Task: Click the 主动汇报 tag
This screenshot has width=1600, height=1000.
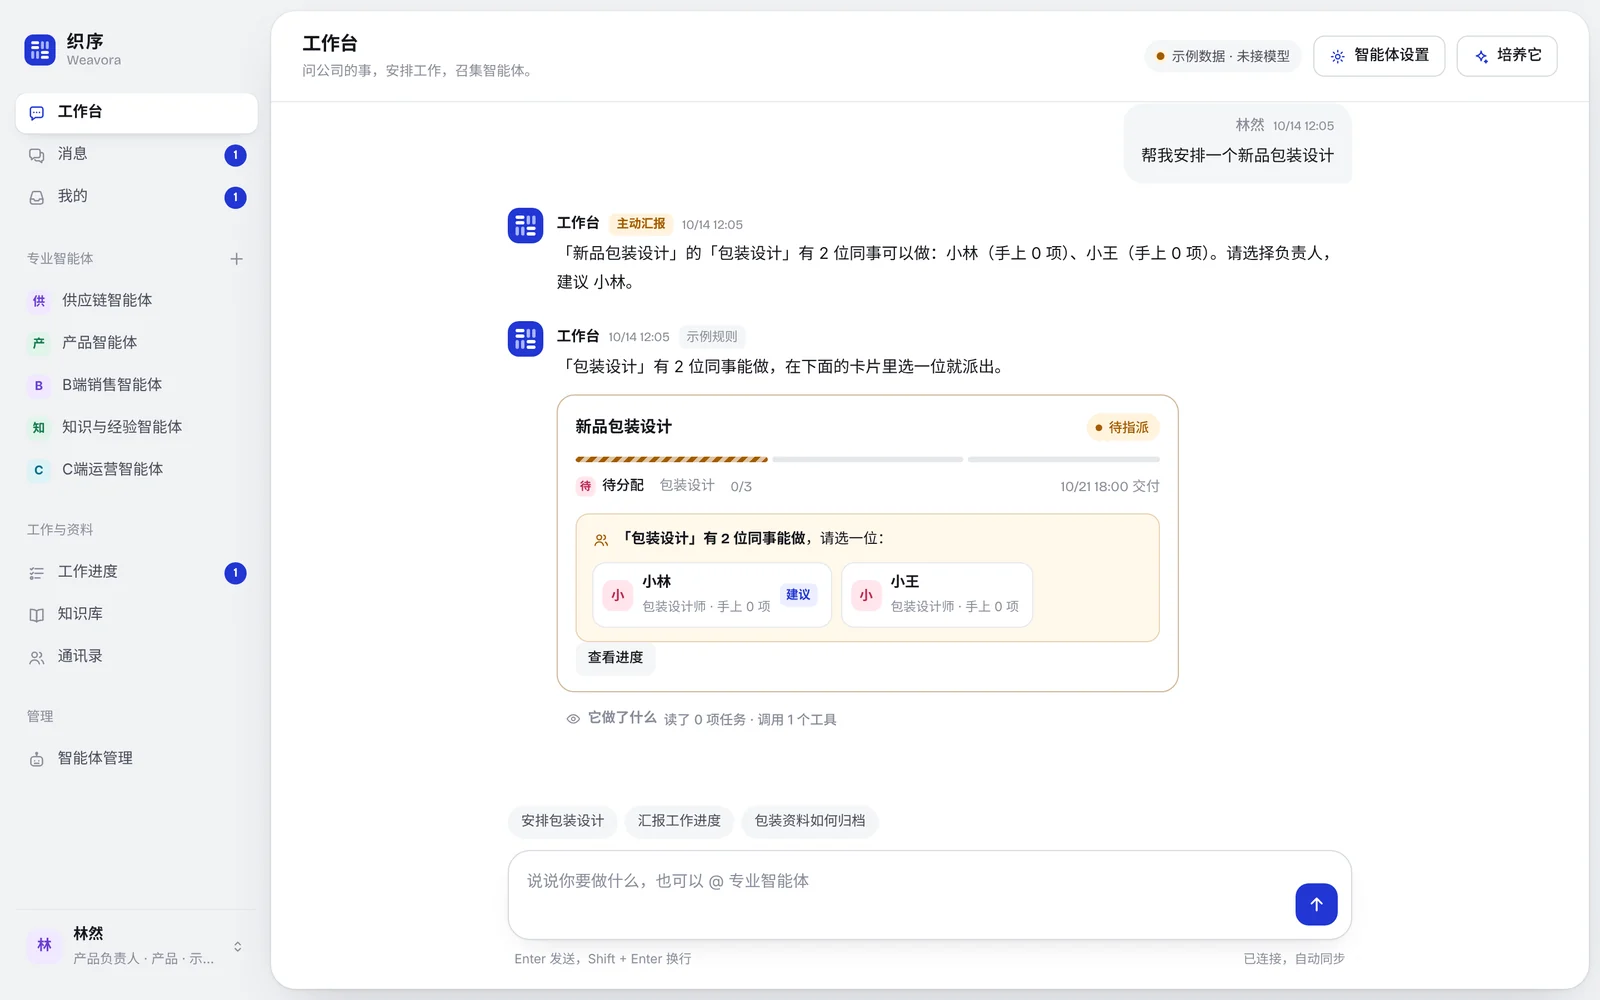Action: coord(641,224)
